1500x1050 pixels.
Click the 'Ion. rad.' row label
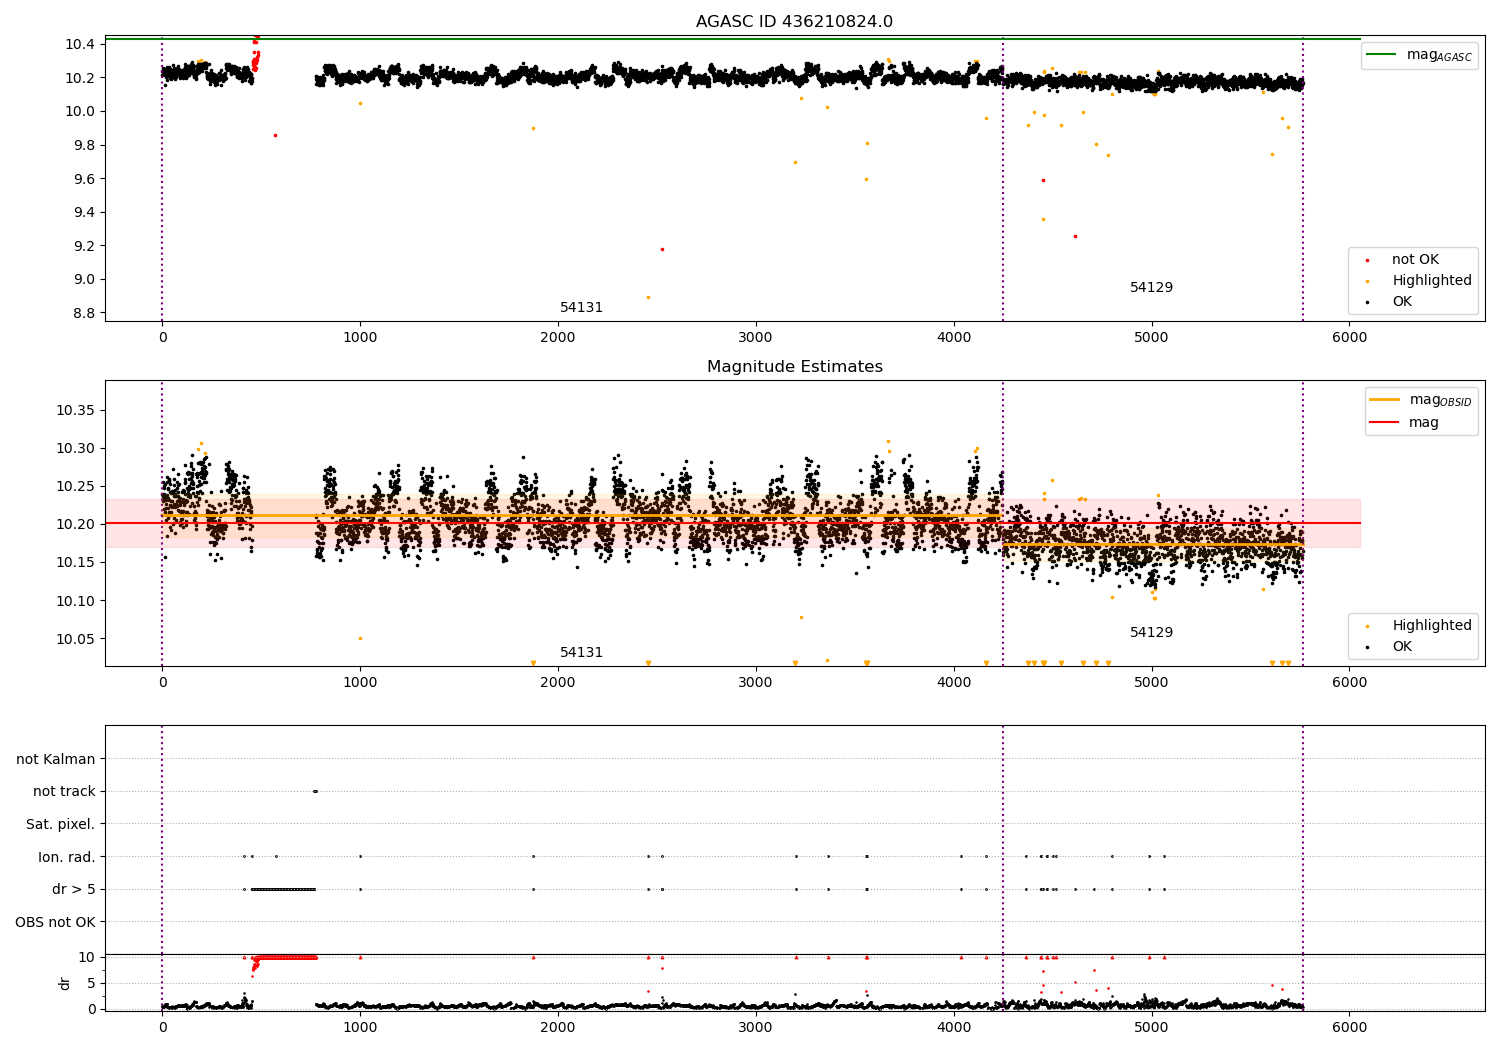[67, 857]
